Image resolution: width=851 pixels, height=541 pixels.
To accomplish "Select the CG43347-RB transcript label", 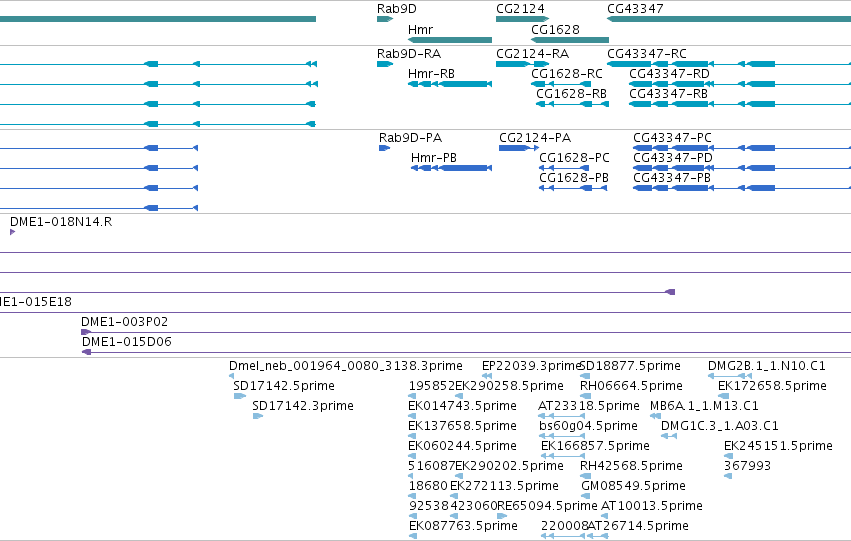I will point(668,94).
